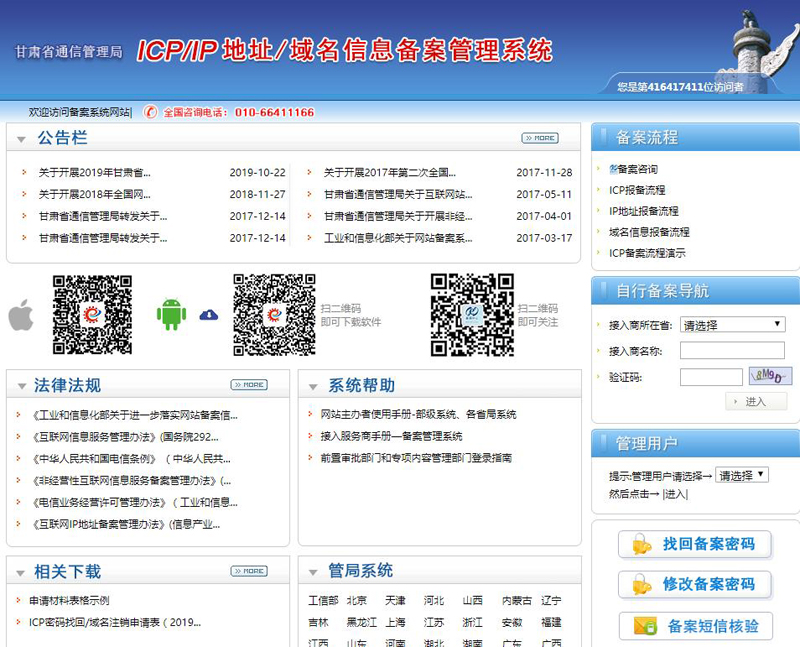Click the 验证码 input field
800x647 pixels.
click(x=710, y=377)
